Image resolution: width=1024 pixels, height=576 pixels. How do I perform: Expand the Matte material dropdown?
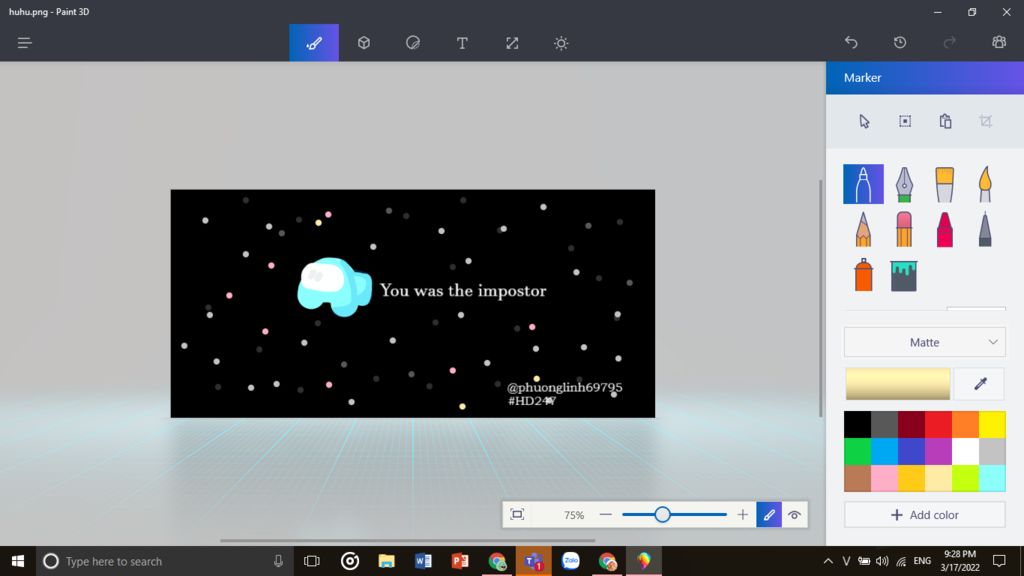coord(925,342)
